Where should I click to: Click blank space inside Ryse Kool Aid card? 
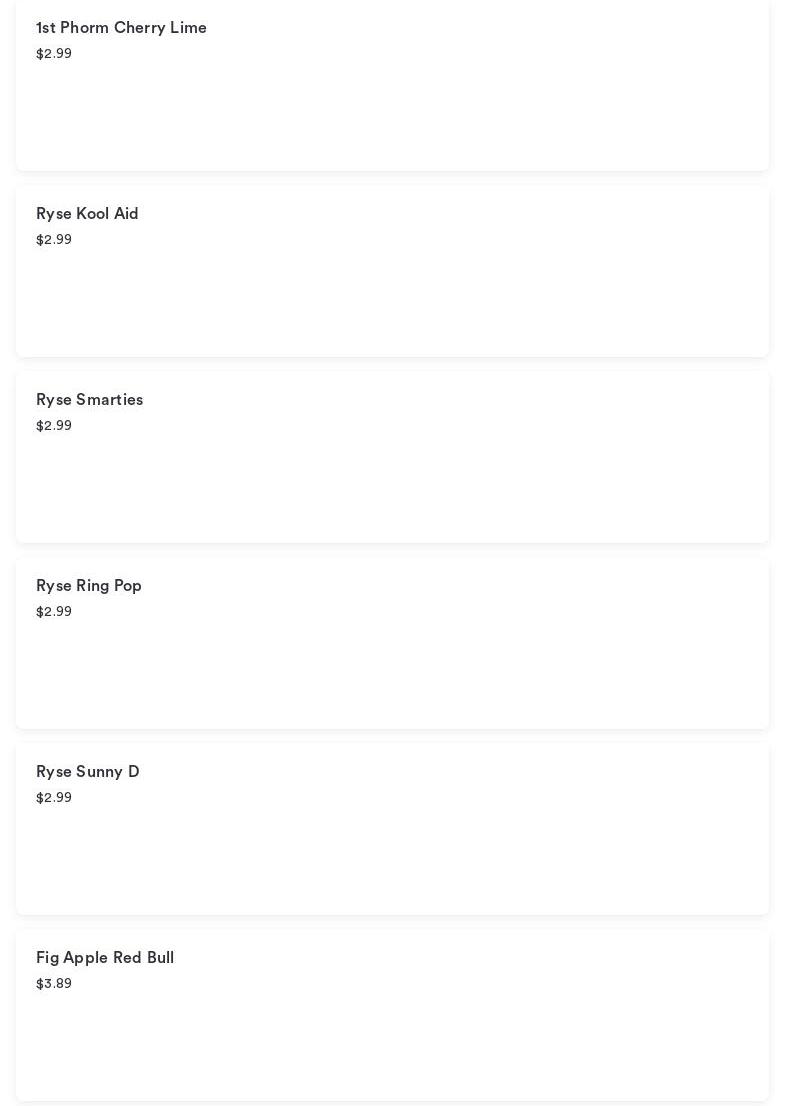click(450, 295)
